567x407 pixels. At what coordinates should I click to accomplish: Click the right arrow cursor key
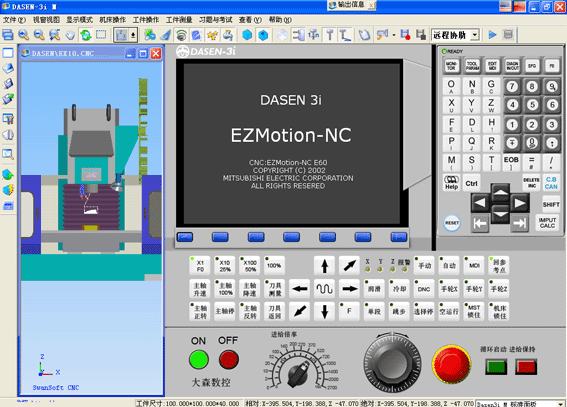pos(520,203)
